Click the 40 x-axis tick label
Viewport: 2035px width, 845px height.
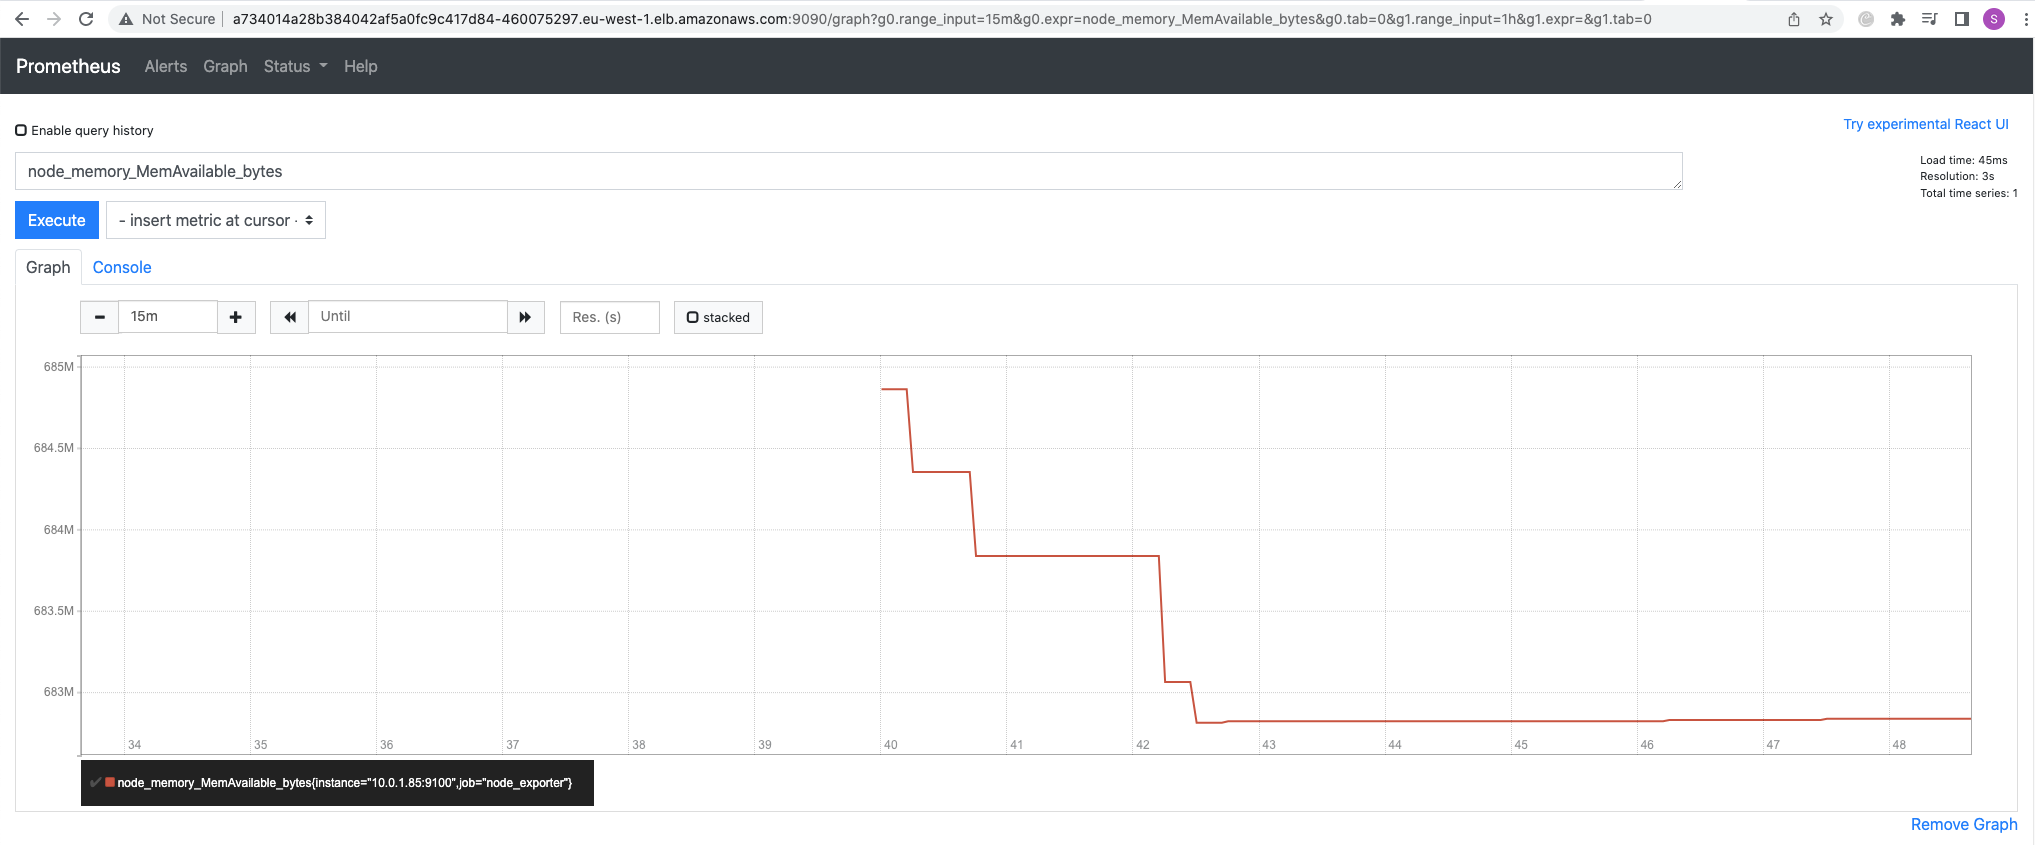point(890,745)
